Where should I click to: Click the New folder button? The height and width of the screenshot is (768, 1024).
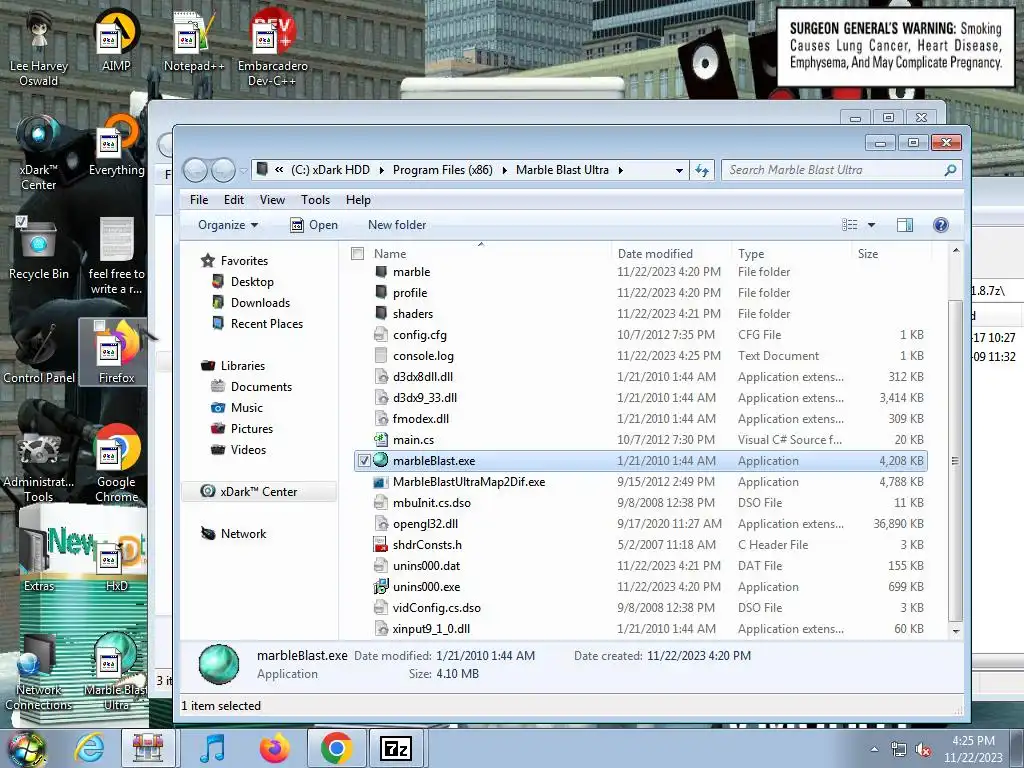click(x=397, y=225)
